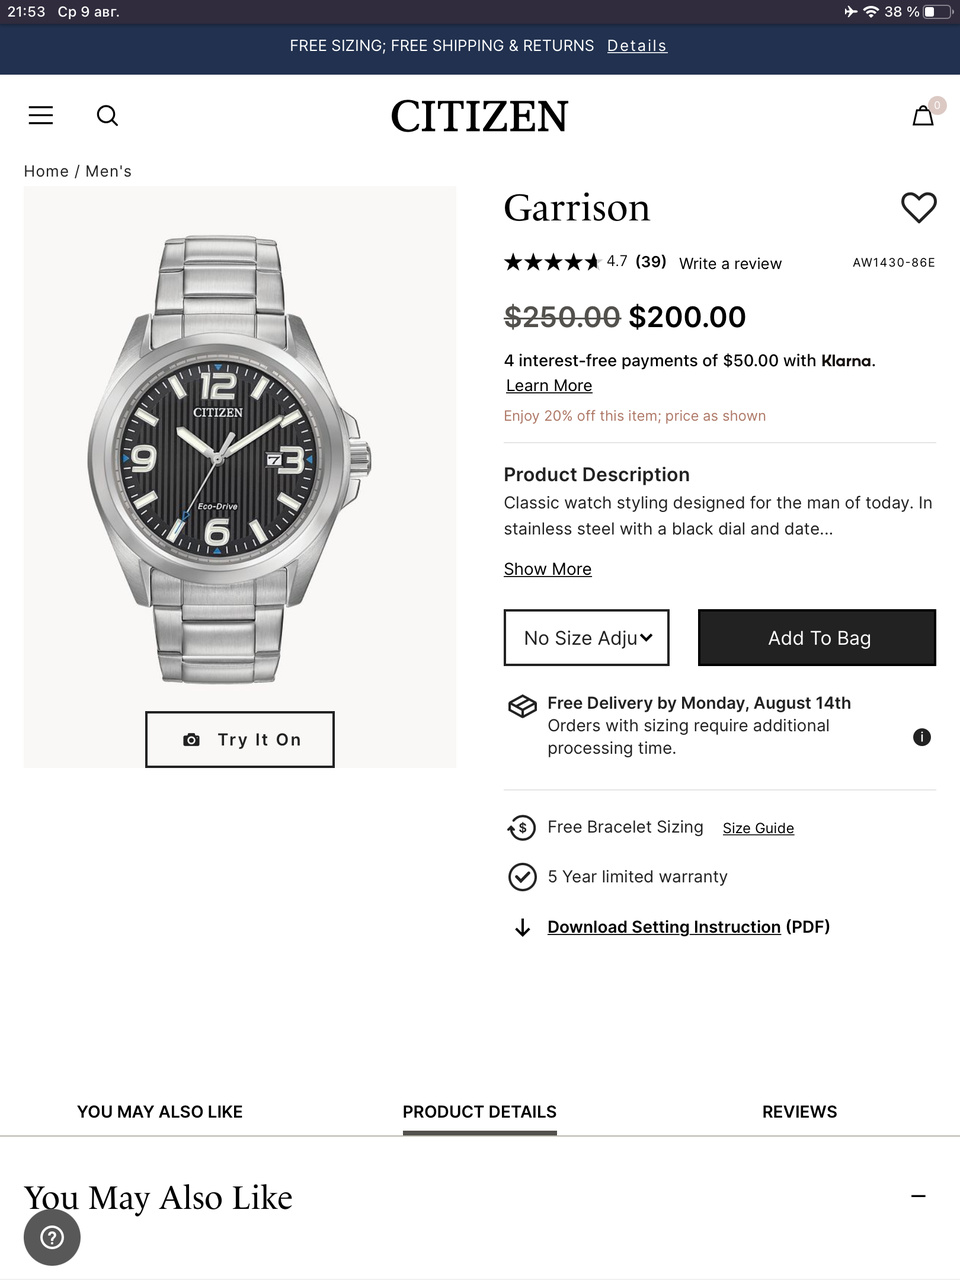Go to Men's breadcrumb link
The height and width of the screenshot is (1280, 960).
[108, 171]
